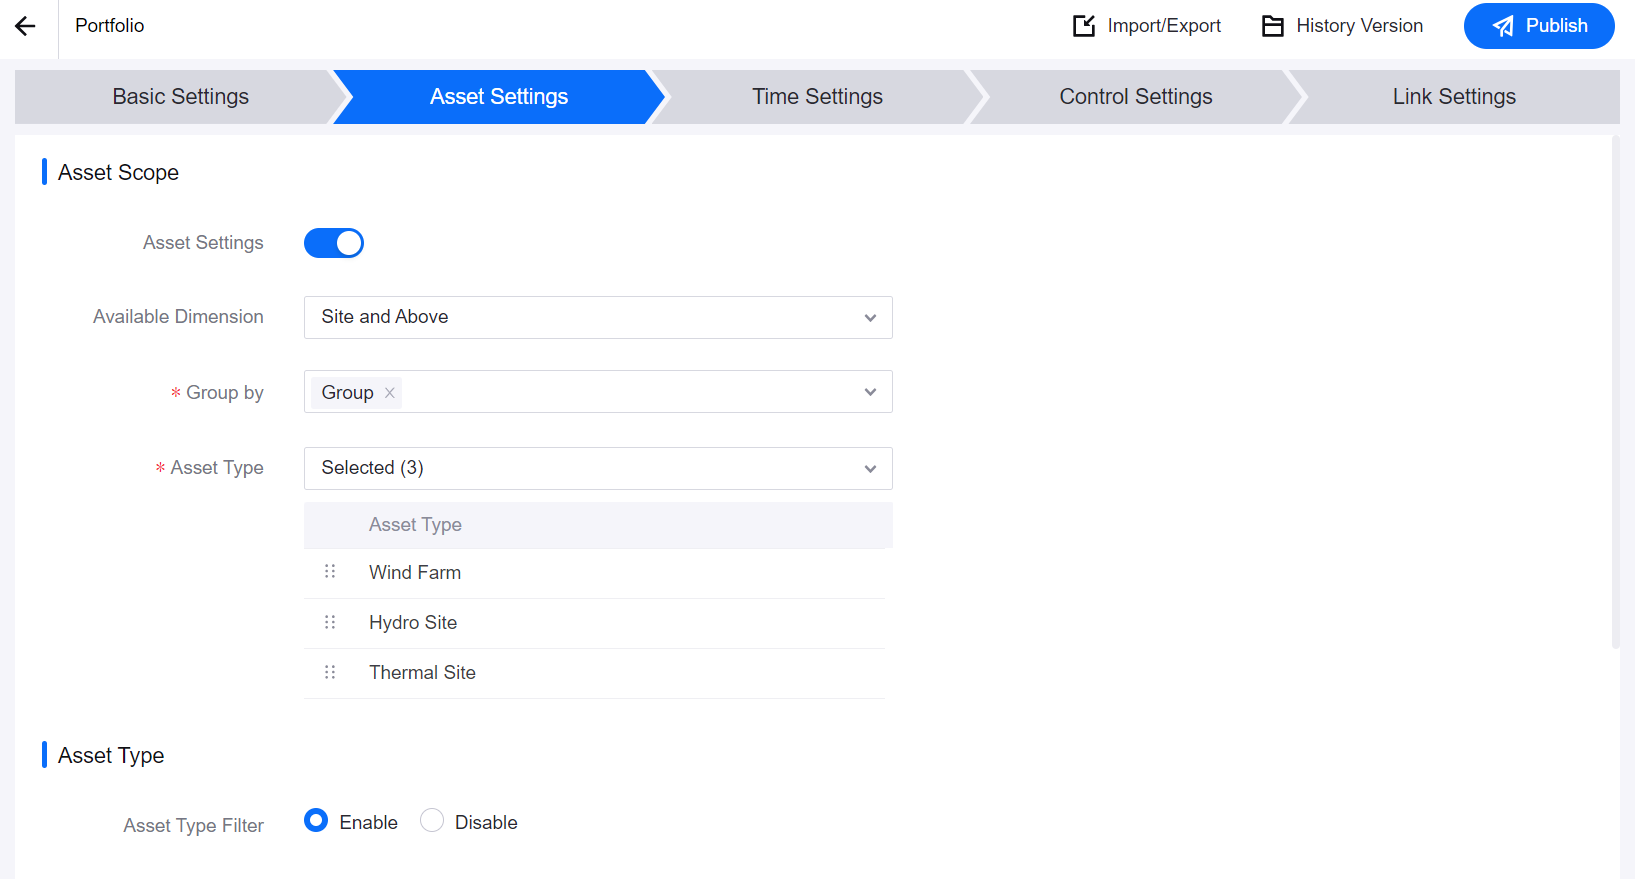The image size is (1635, 879).
Task: Click the drag handle for Wind Farm
Action: 330,572
